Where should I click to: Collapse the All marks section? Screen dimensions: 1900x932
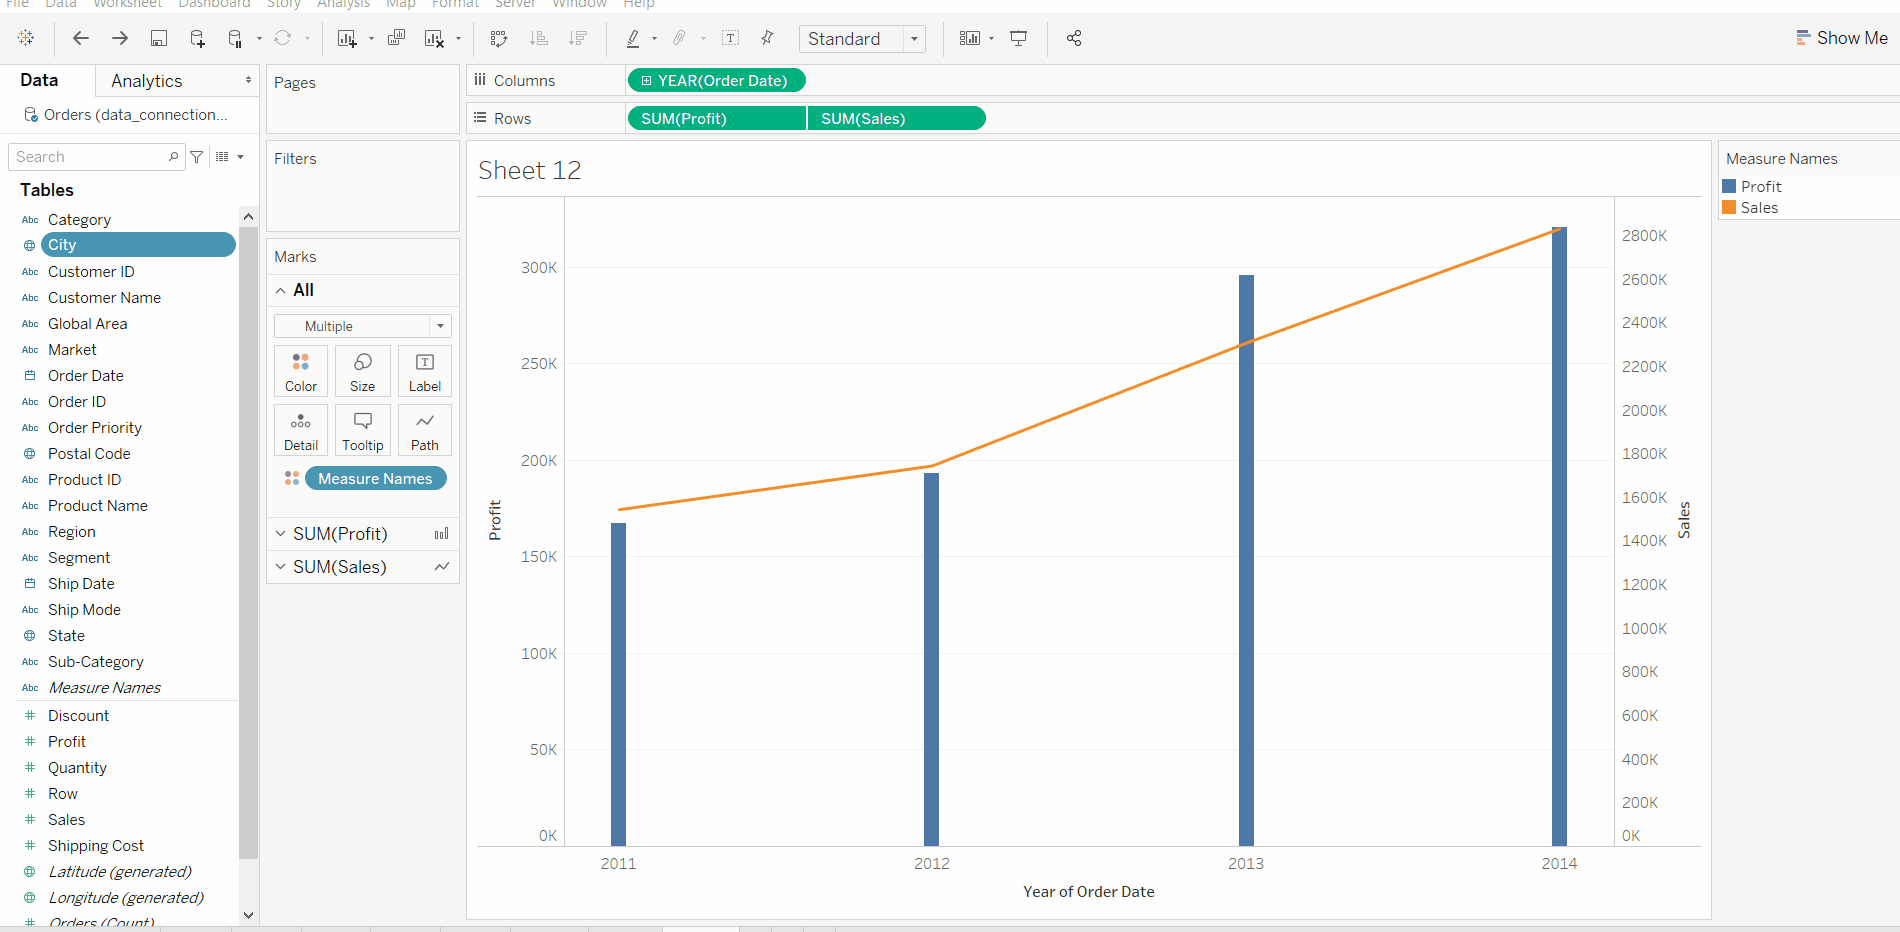pyautogui.click(x=281, y=290)
